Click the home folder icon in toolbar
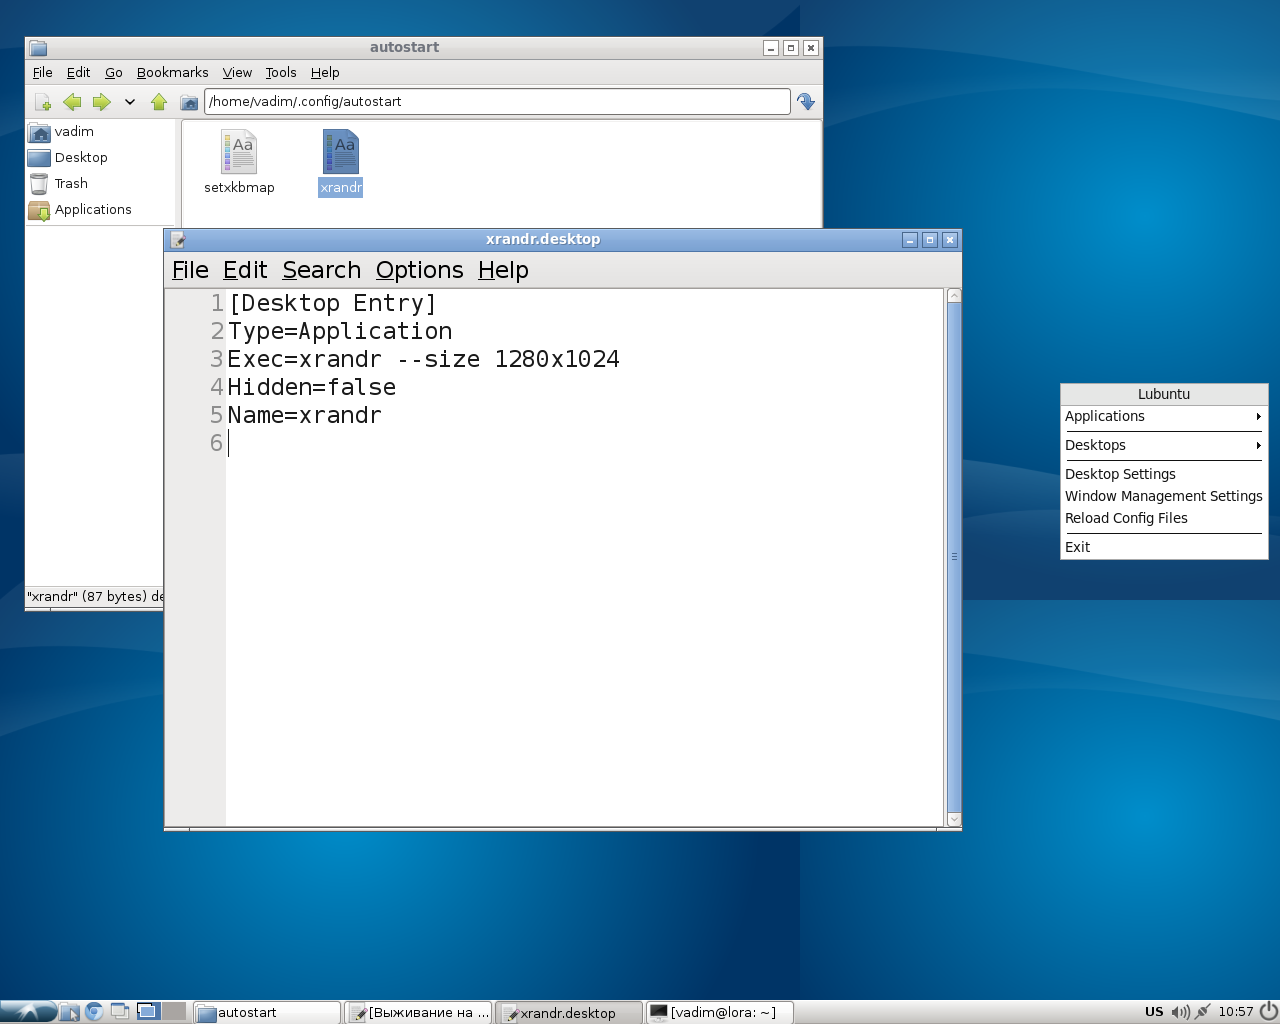Screen dimensions: 1280x1024 (x=189, y=102)
